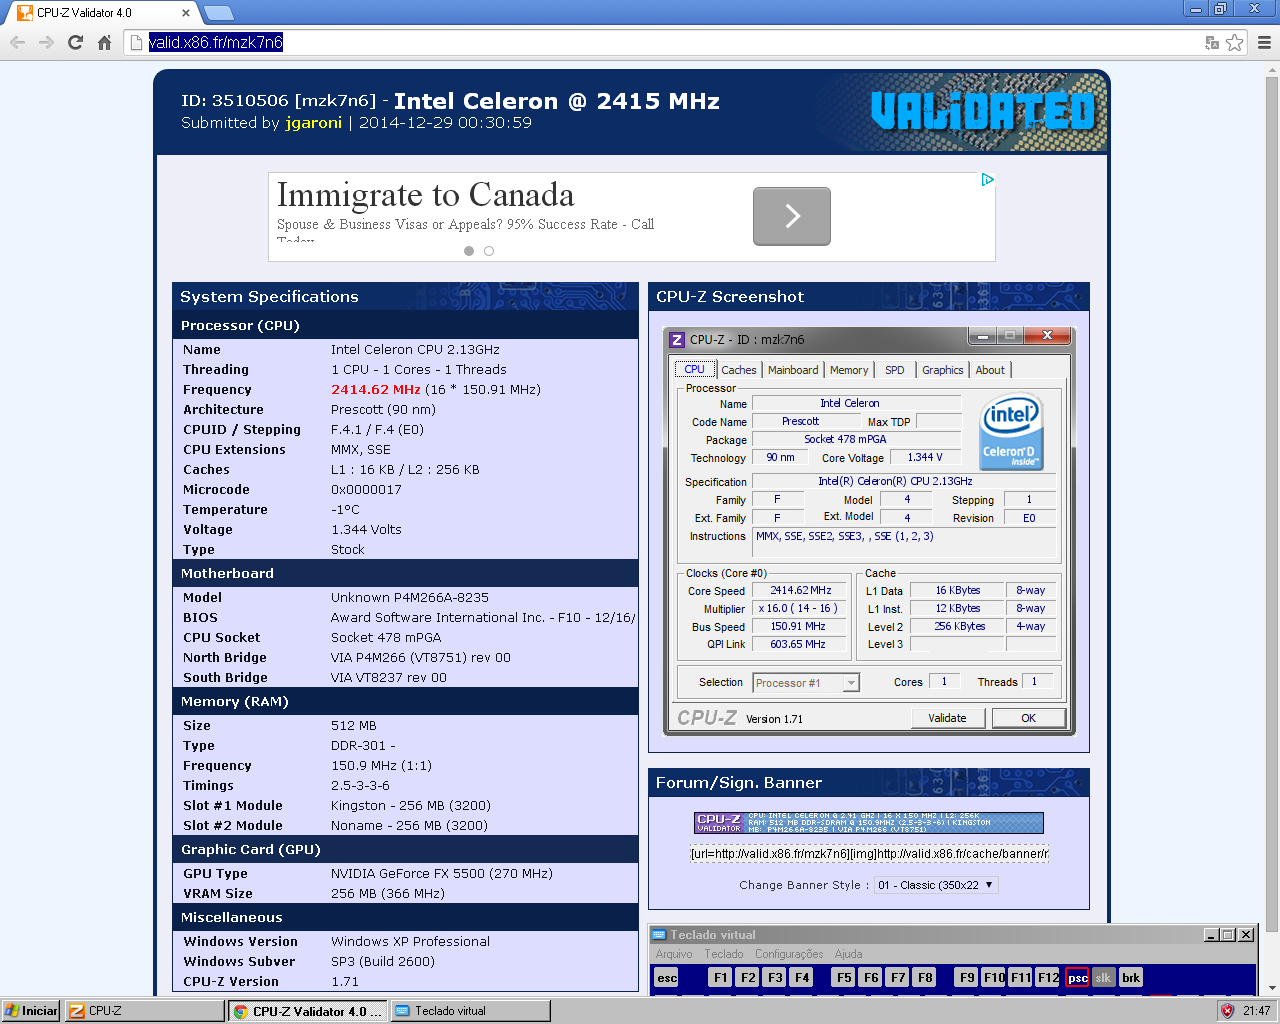
Task: Click the ad's next arrow button
Action: [792, 216]
